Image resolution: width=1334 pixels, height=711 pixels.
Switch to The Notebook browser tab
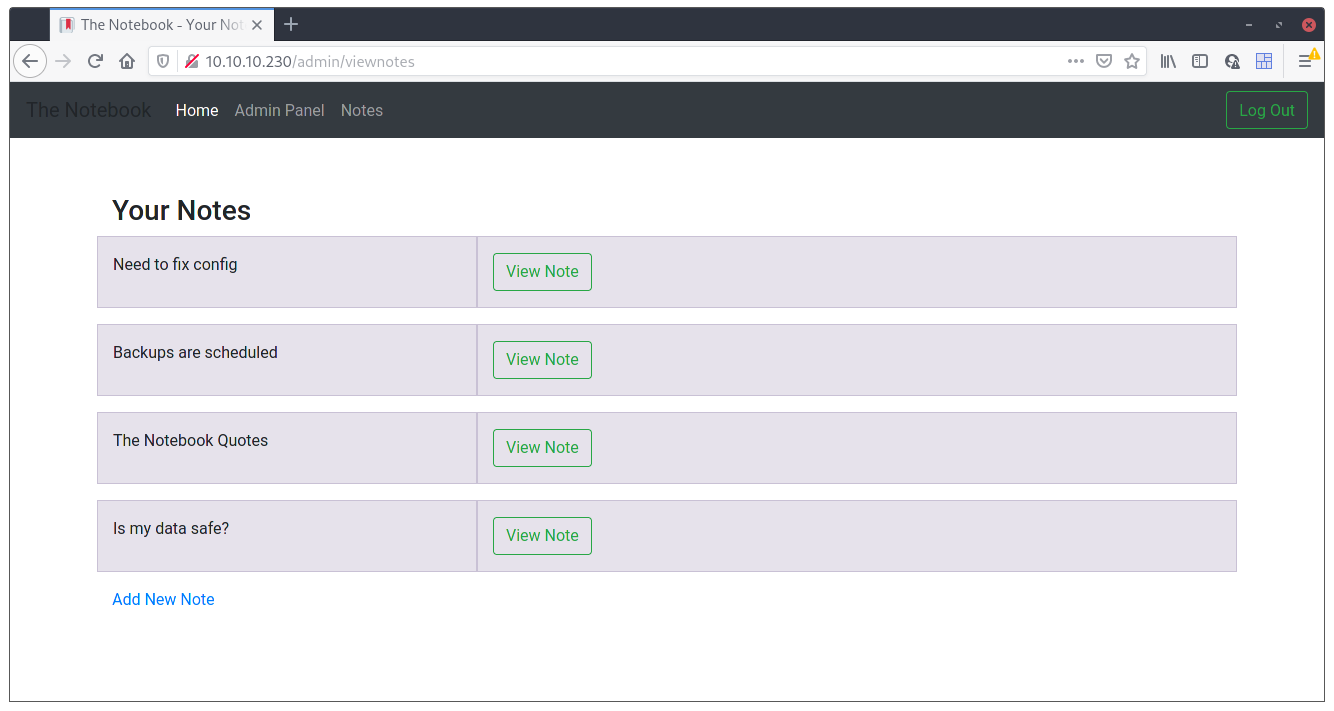tap(160, 24)
